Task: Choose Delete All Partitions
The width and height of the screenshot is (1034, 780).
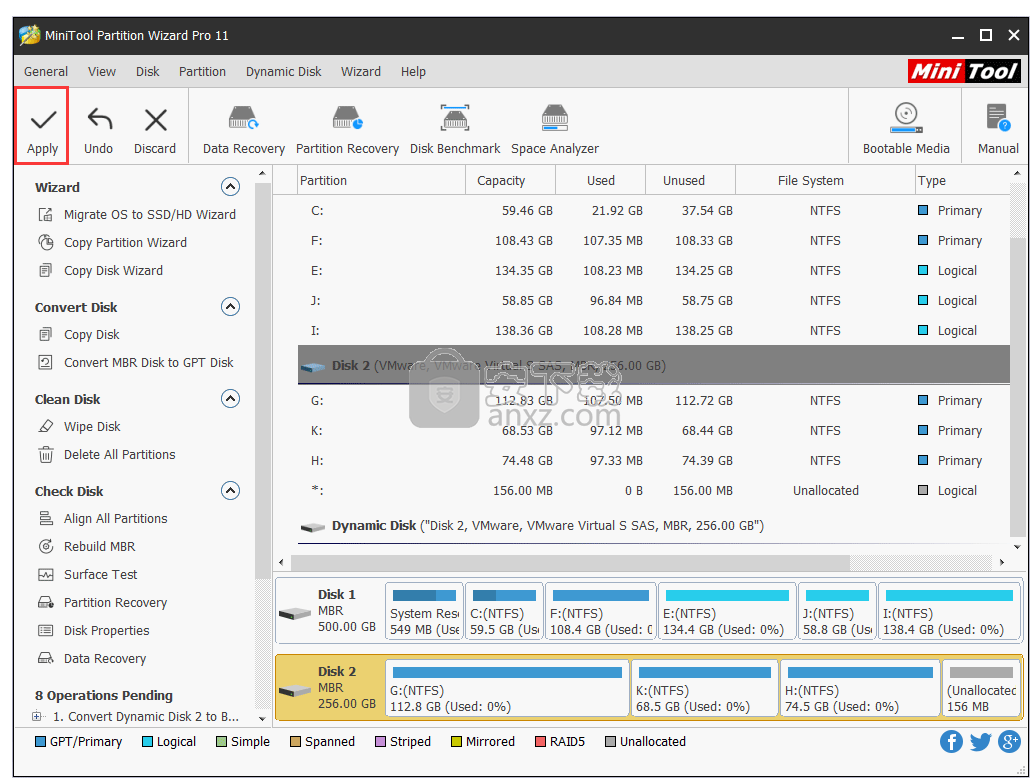Action: tap(106, 454)
